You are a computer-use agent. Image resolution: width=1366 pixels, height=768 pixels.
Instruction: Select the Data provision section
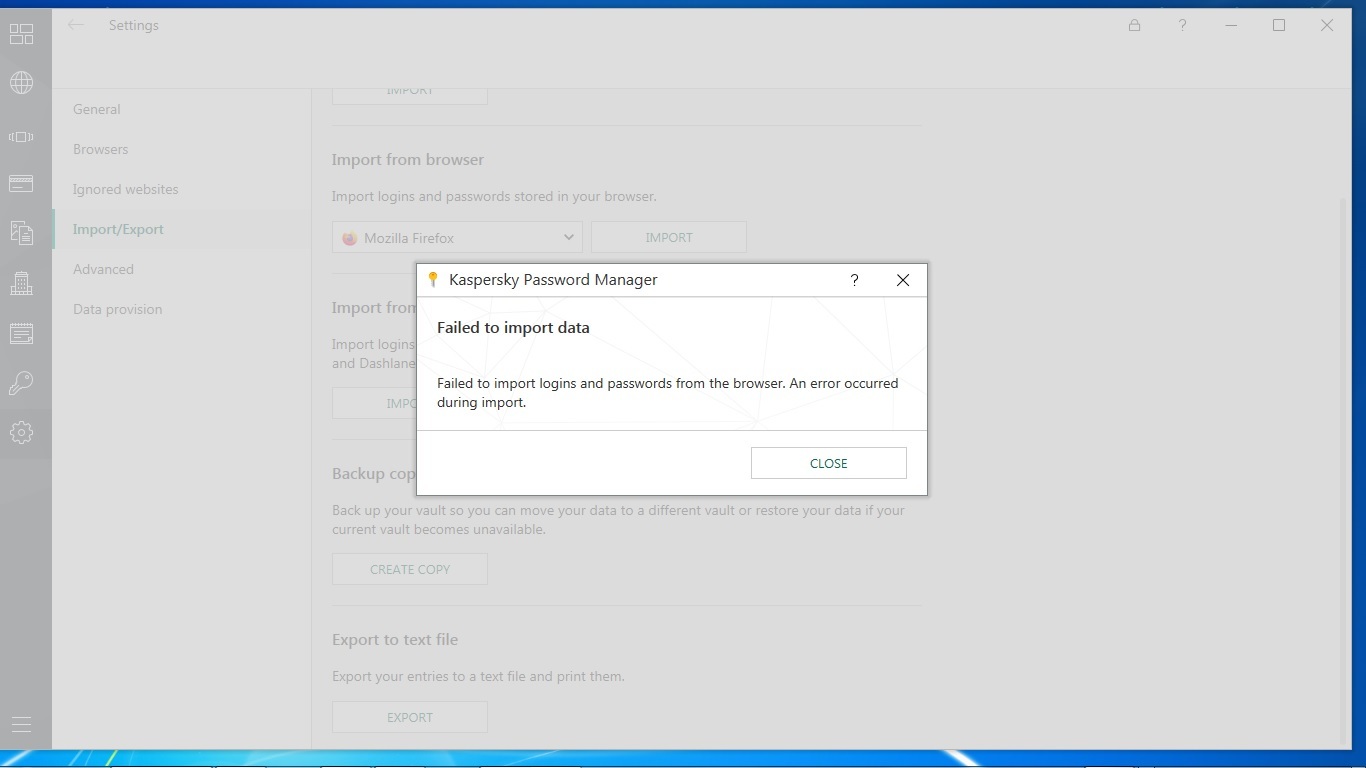pos(118,309)
